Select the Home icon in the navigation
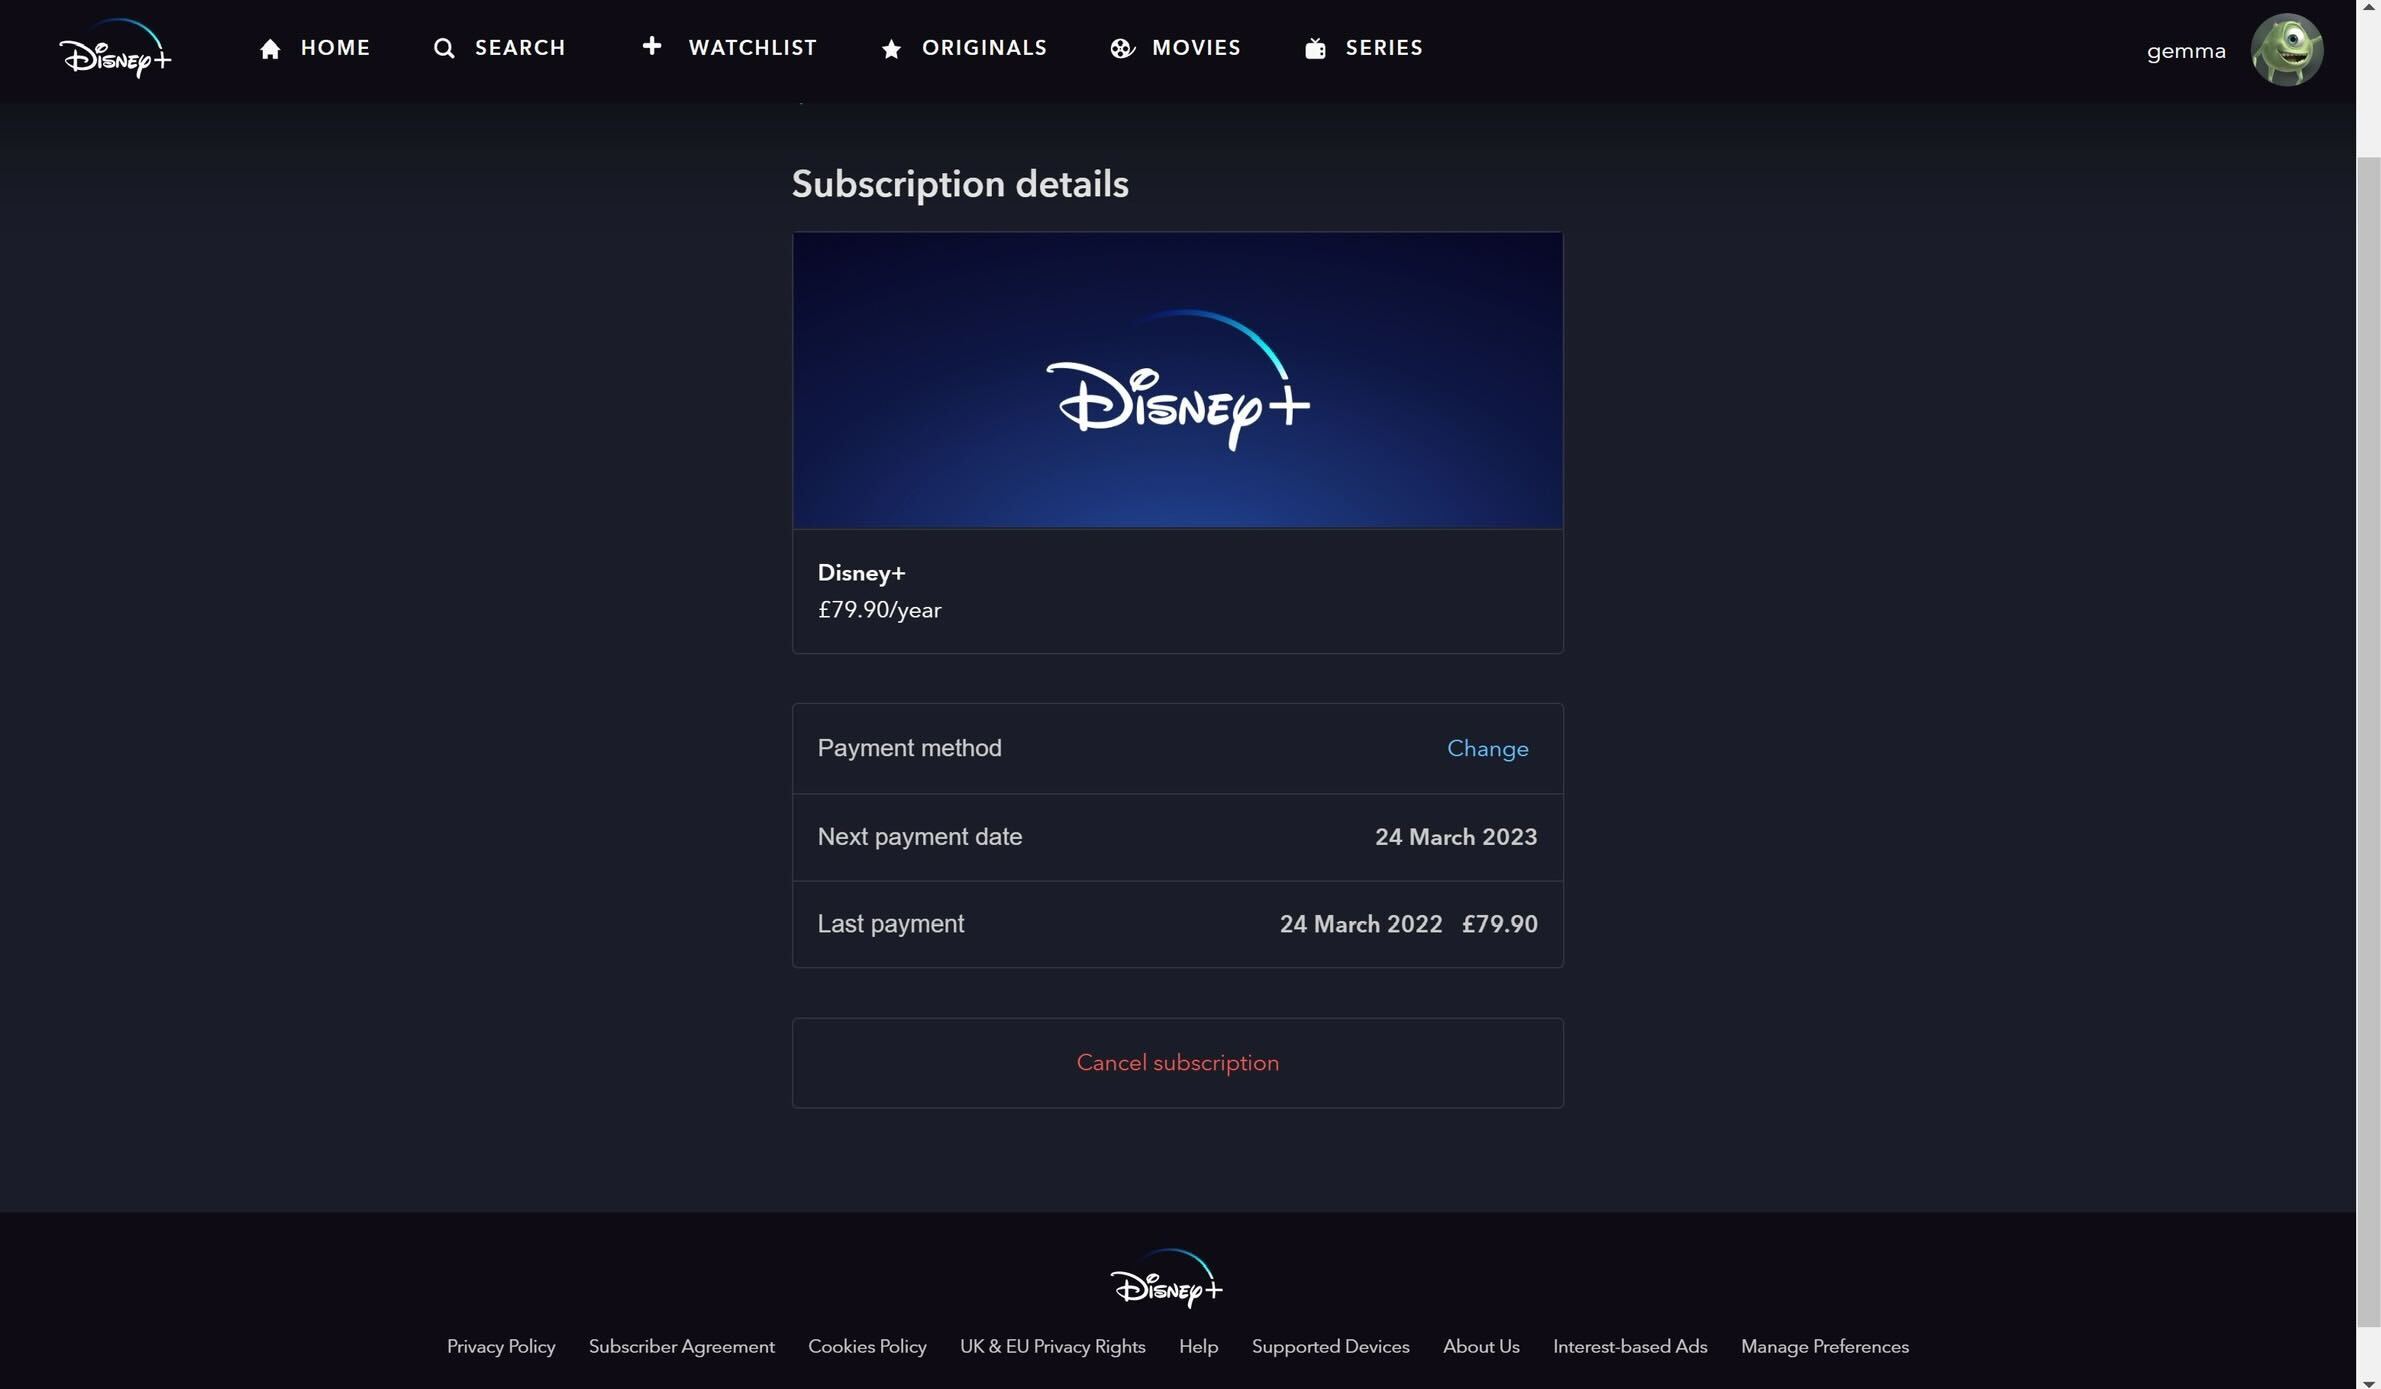 [x=270, y=48]
